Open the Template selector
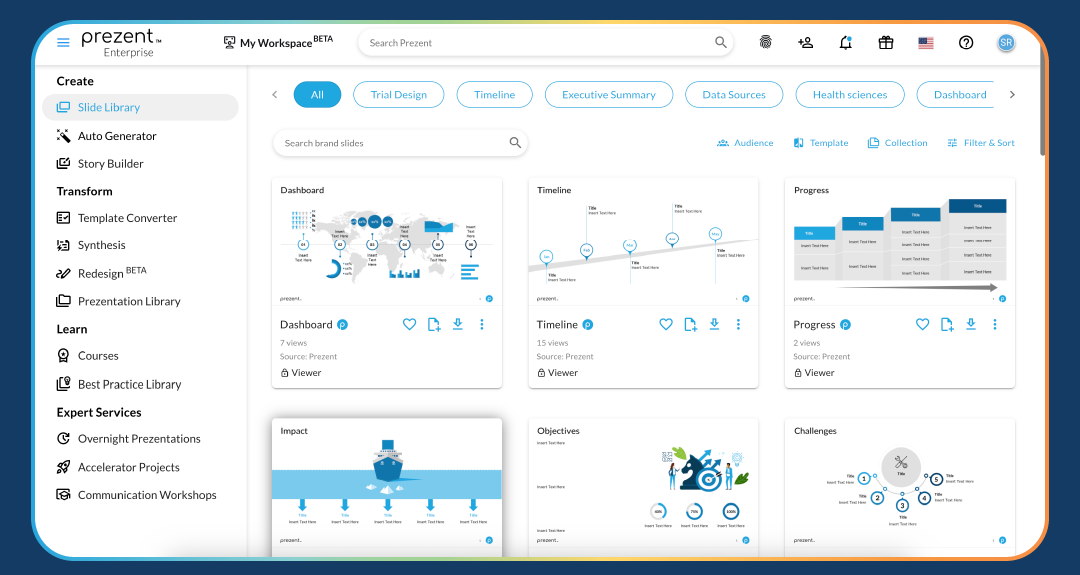 tap(820, 143)
